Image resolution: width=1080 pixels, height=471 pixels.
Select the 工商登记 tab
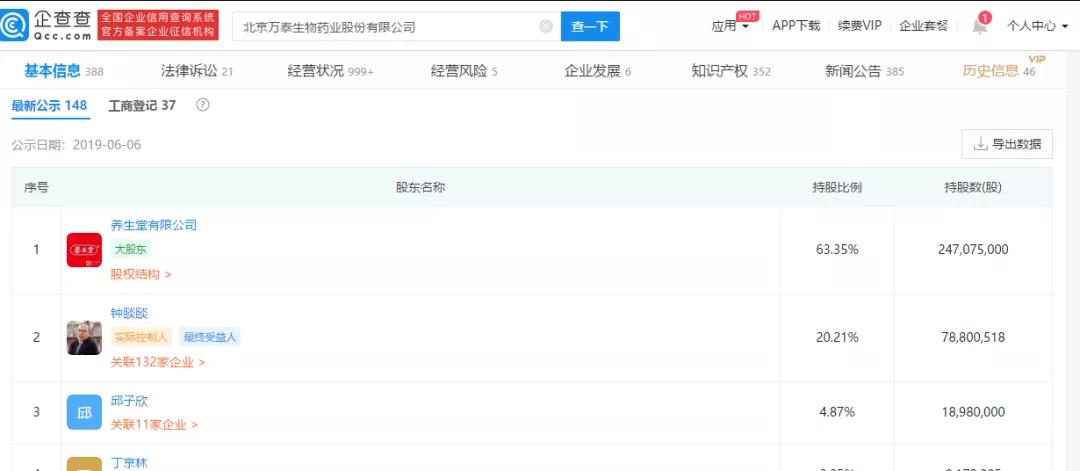tap(142, 105)
